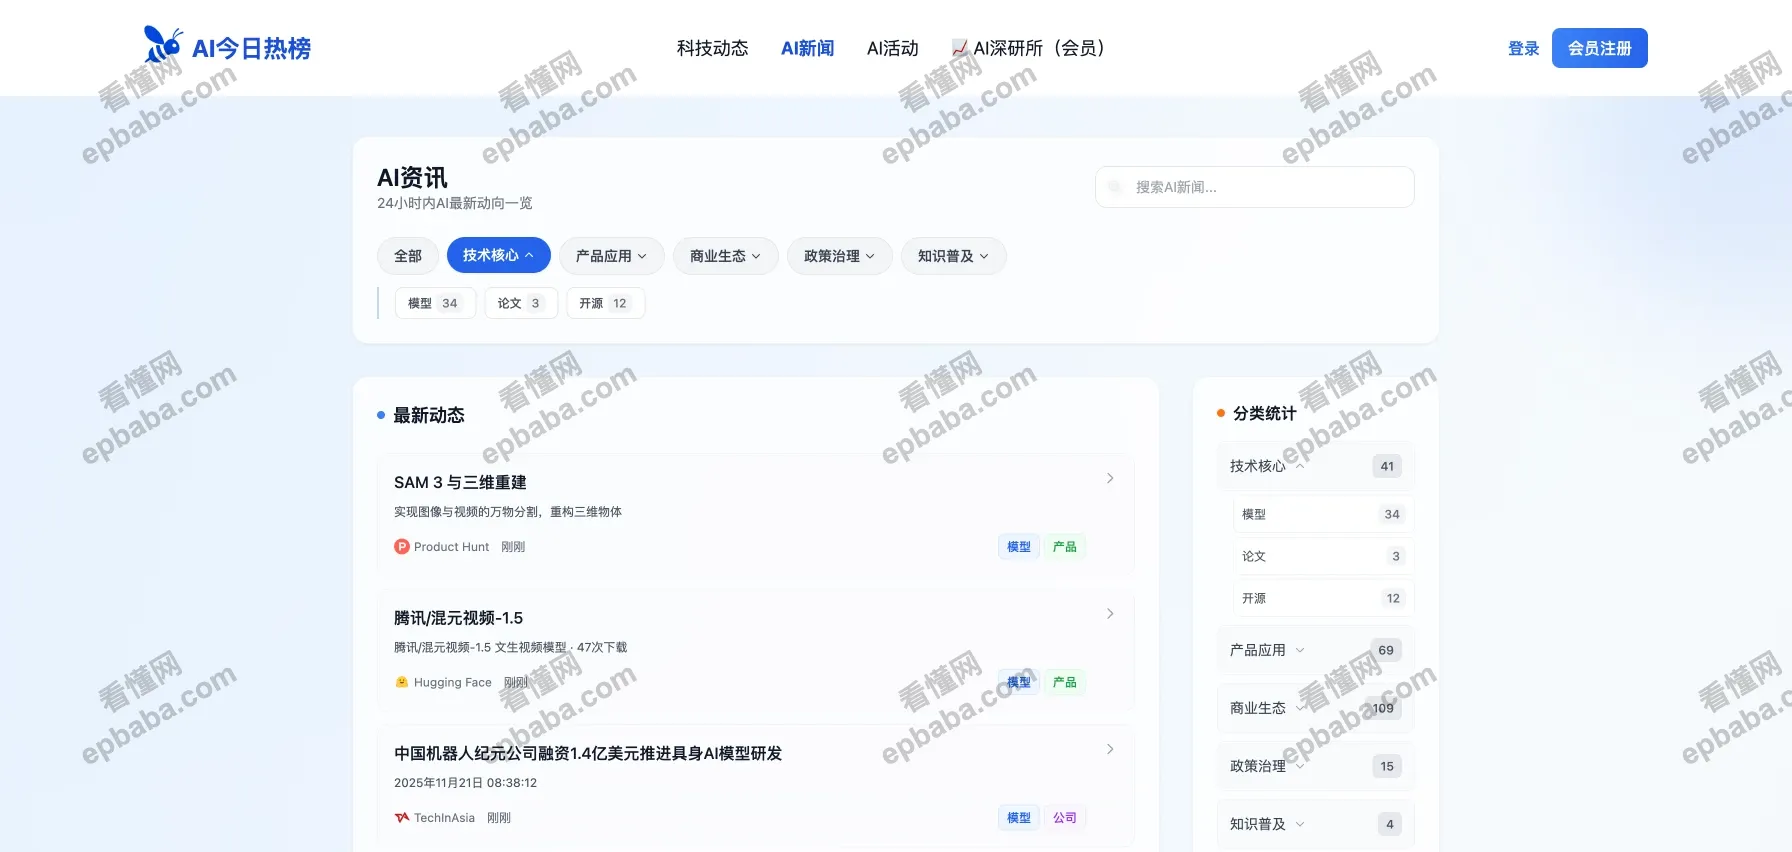Click the chart icon beside AI深研所

click(960, 48)
